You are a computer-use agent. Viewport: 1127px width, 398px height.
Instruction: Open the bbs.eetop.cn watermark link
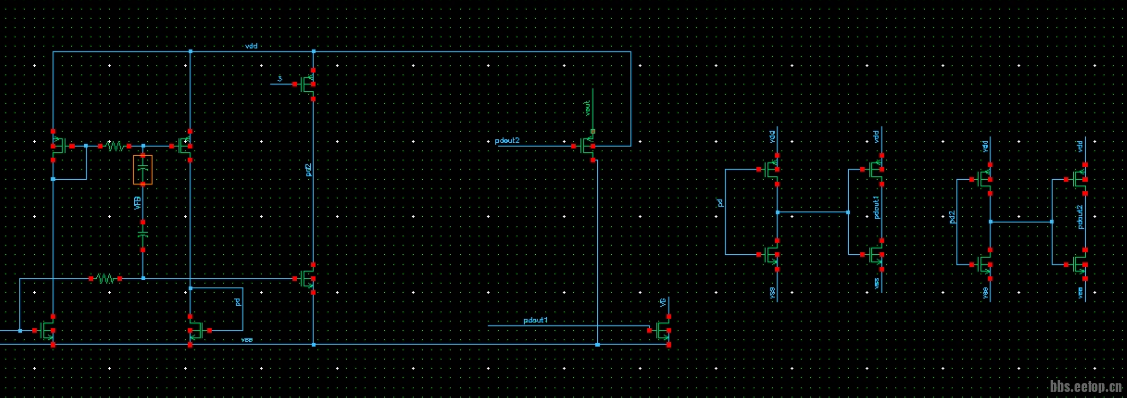tap(1086, 387)
